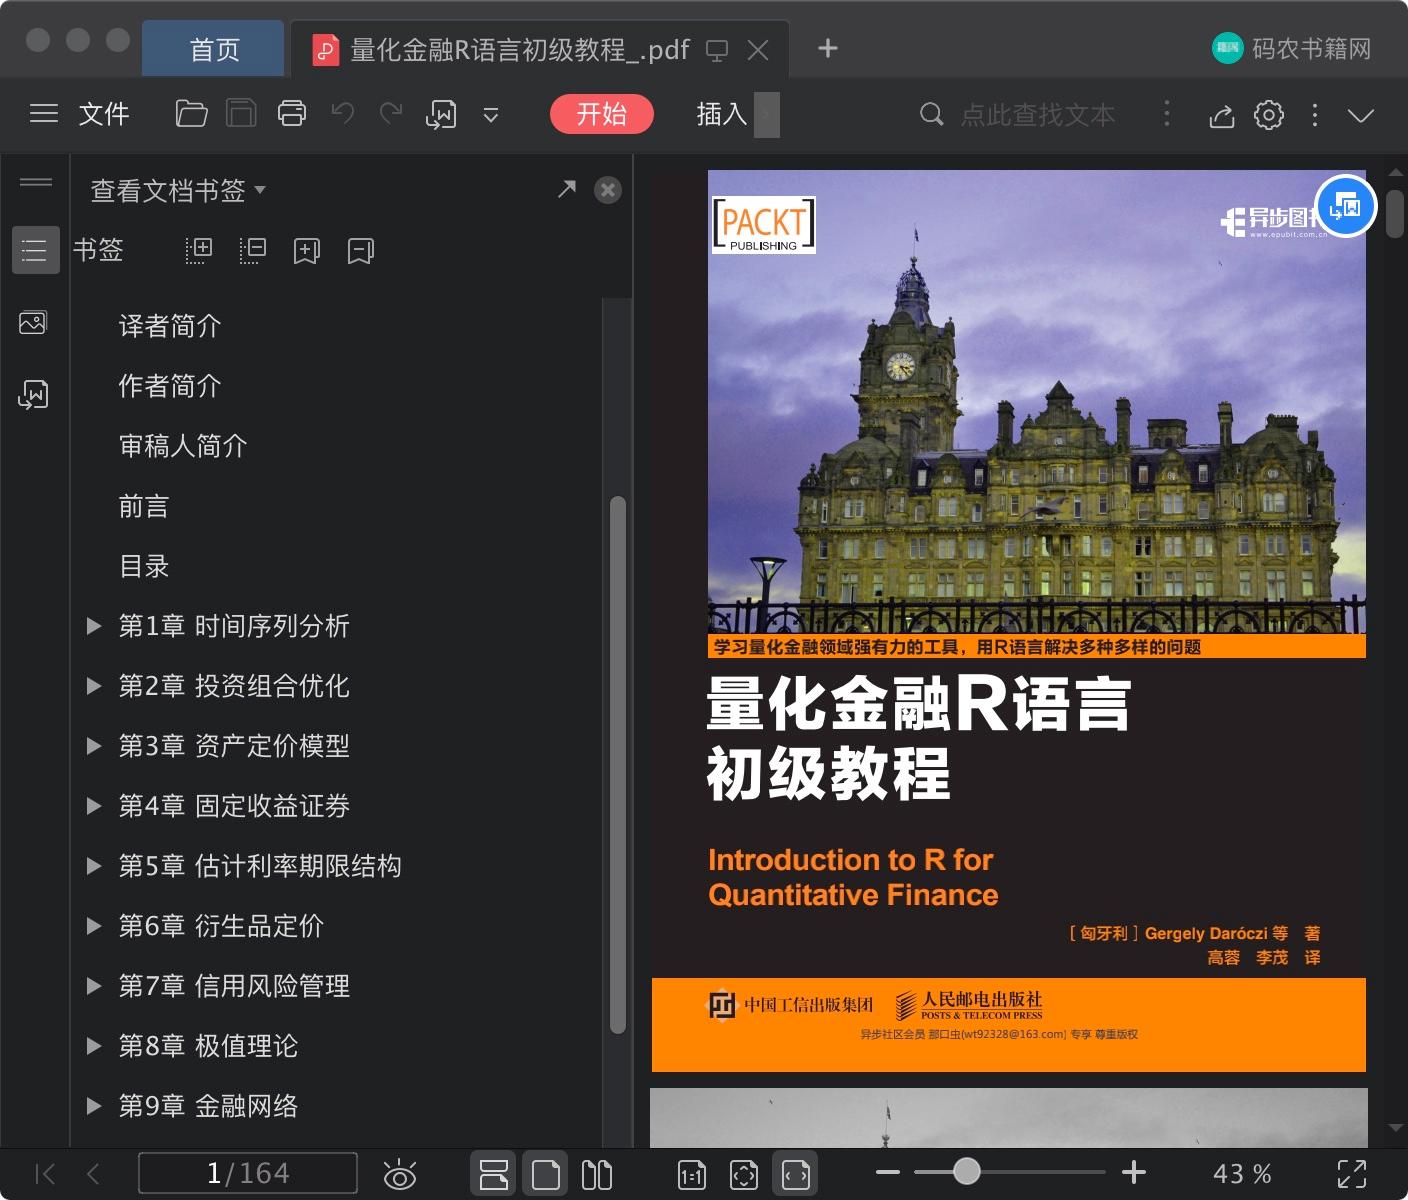
Task: Click the page number field 1/164
Action: [x=248, y=1173]
